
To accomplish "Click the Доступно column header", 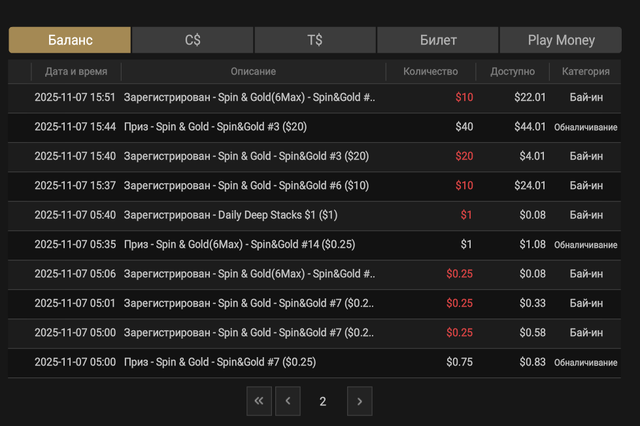I will (x=513, y=71).
